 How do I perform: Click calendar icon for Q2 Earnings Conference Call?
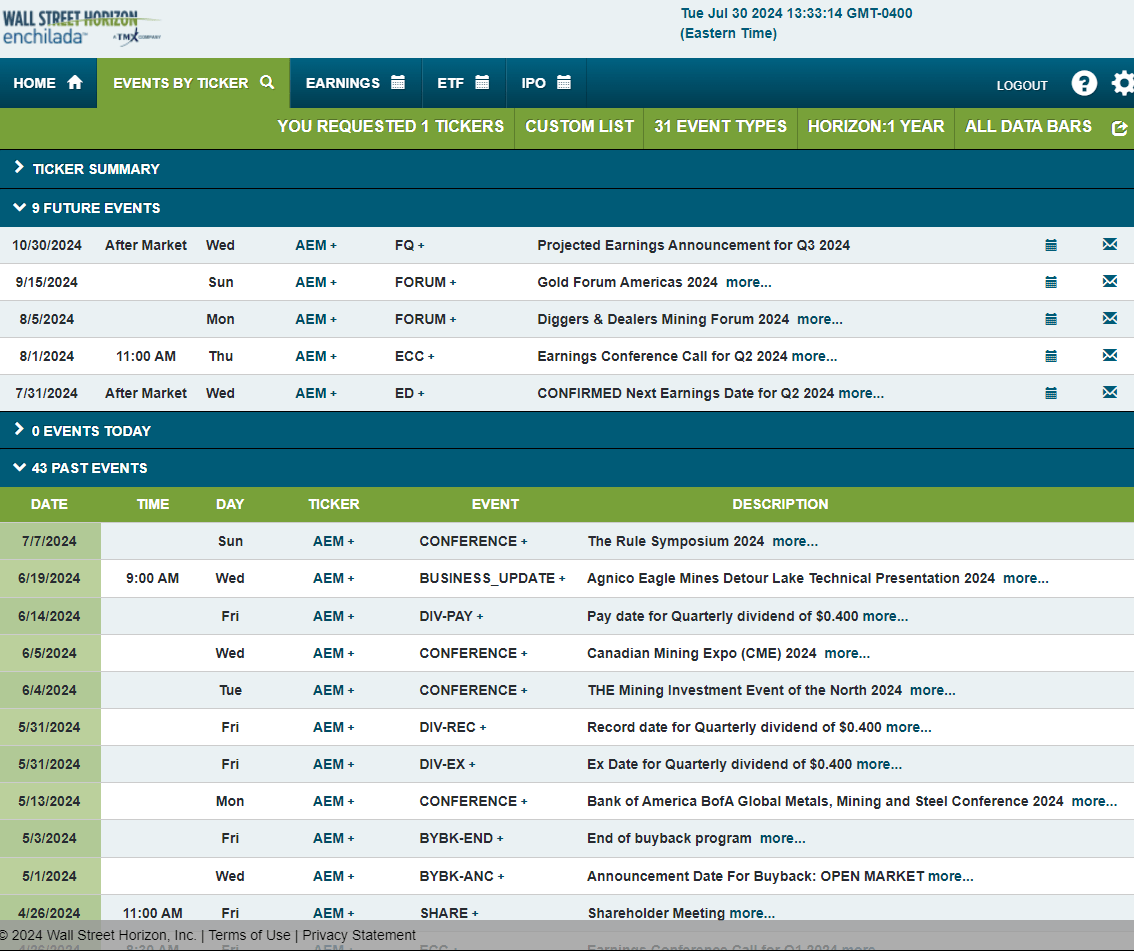click(x=1051, y=356)
